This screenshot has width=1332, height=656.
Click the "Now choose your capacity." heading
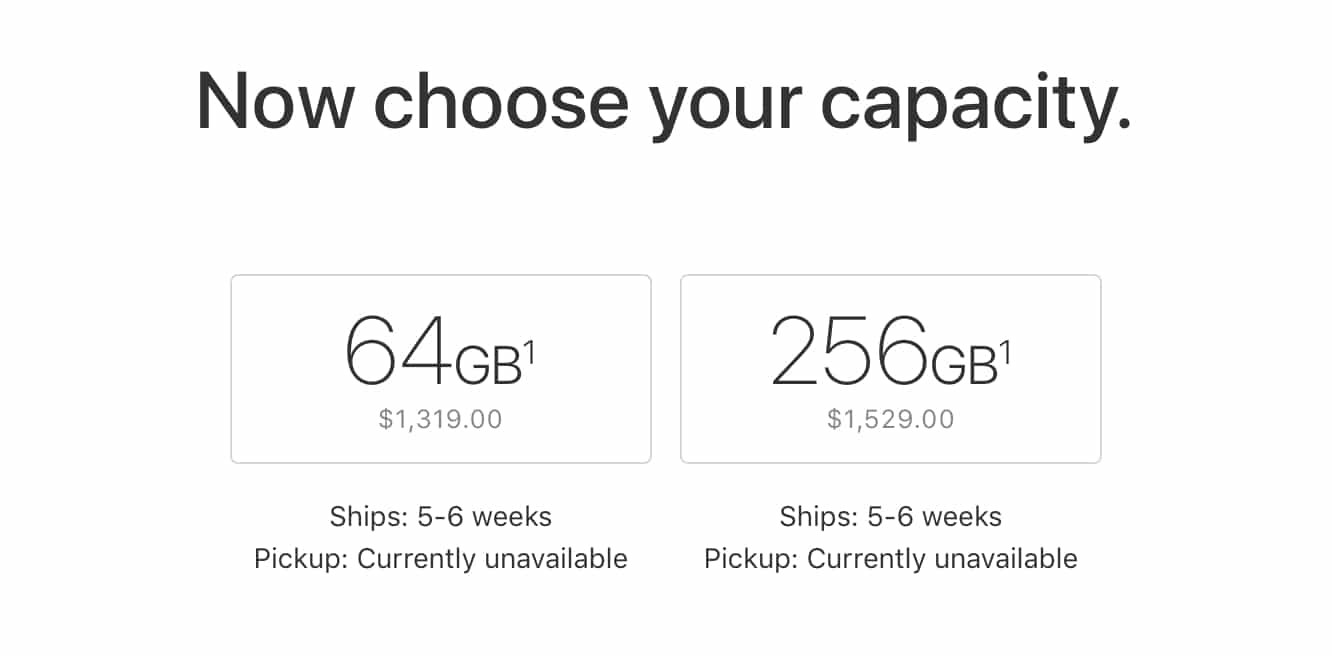click(665, 103)
